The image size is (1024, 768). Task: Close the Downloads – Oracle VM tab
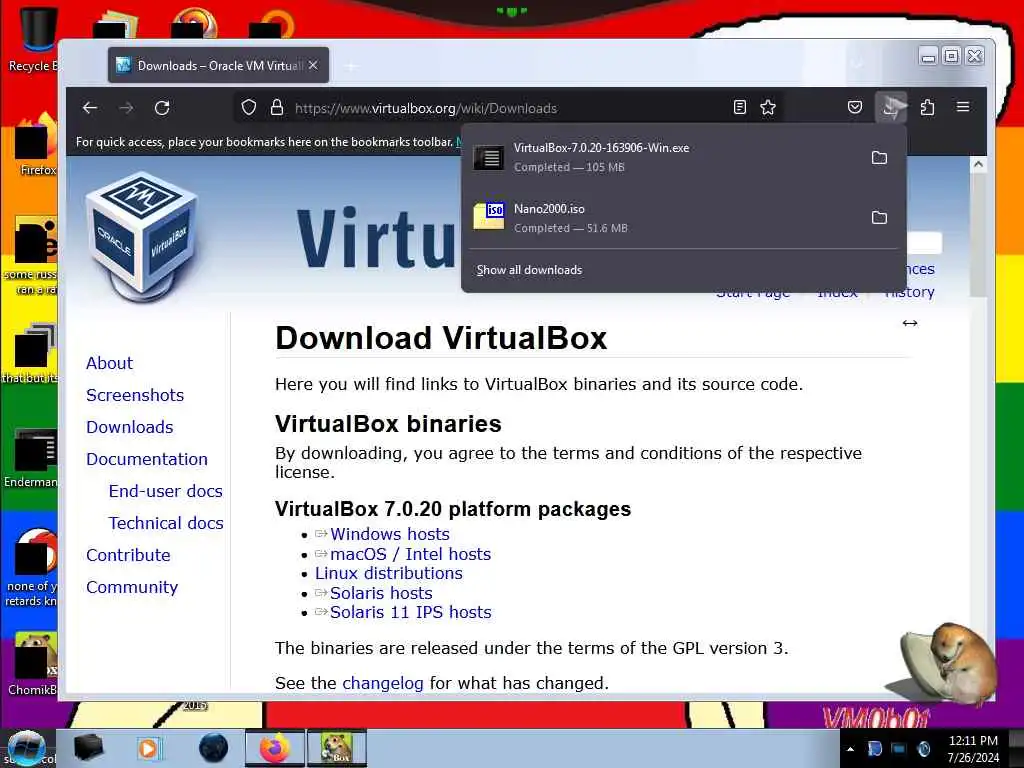point(313,65)
